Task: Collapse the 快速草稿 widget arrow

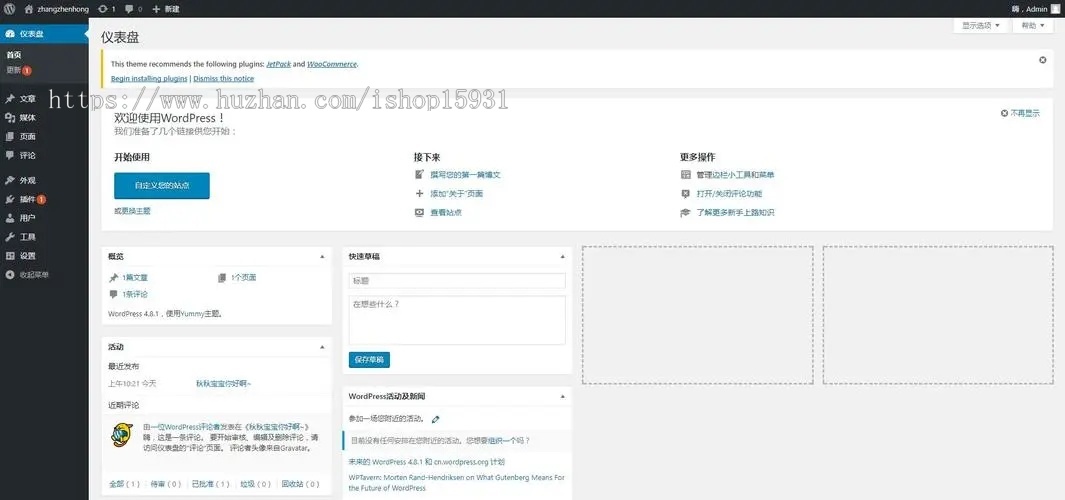Action: point(562,257)
